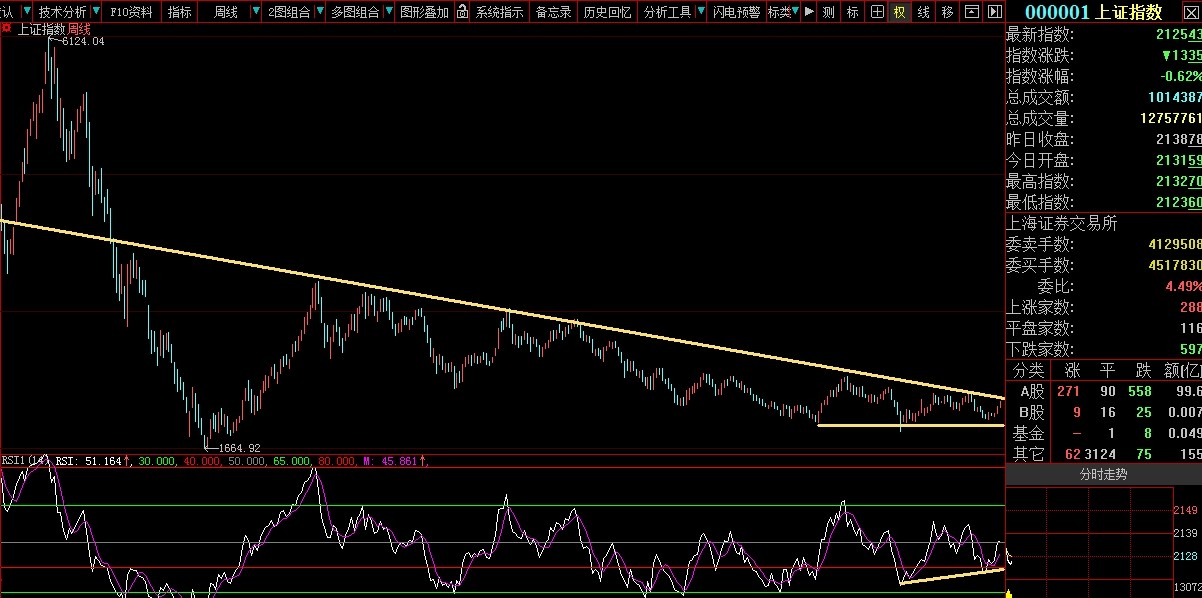The height and width of the screenshot is (598, 1202).
Task: Click the window layout icon in toolbar
Action: (970, 12)
